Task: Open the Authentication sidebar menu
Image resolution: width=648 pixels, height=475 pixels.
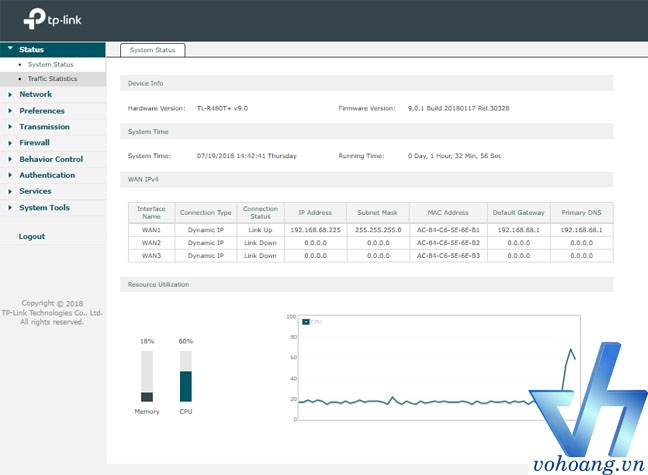Action: pyautogui.click(x=46, y=175)
